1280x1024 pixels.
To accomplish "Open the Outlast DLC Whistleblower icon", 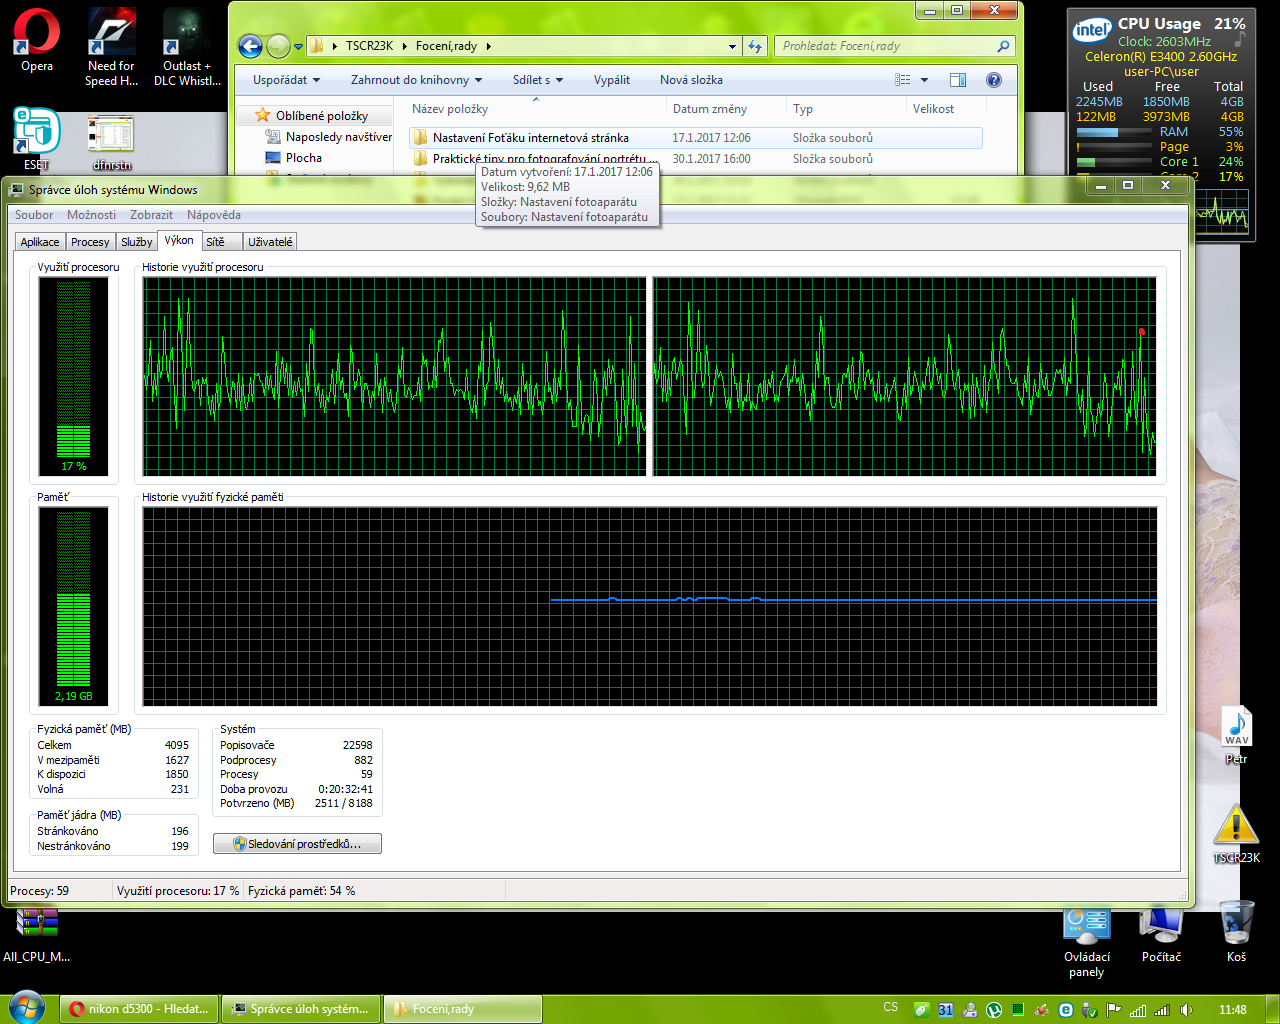I will pos(186,35).
